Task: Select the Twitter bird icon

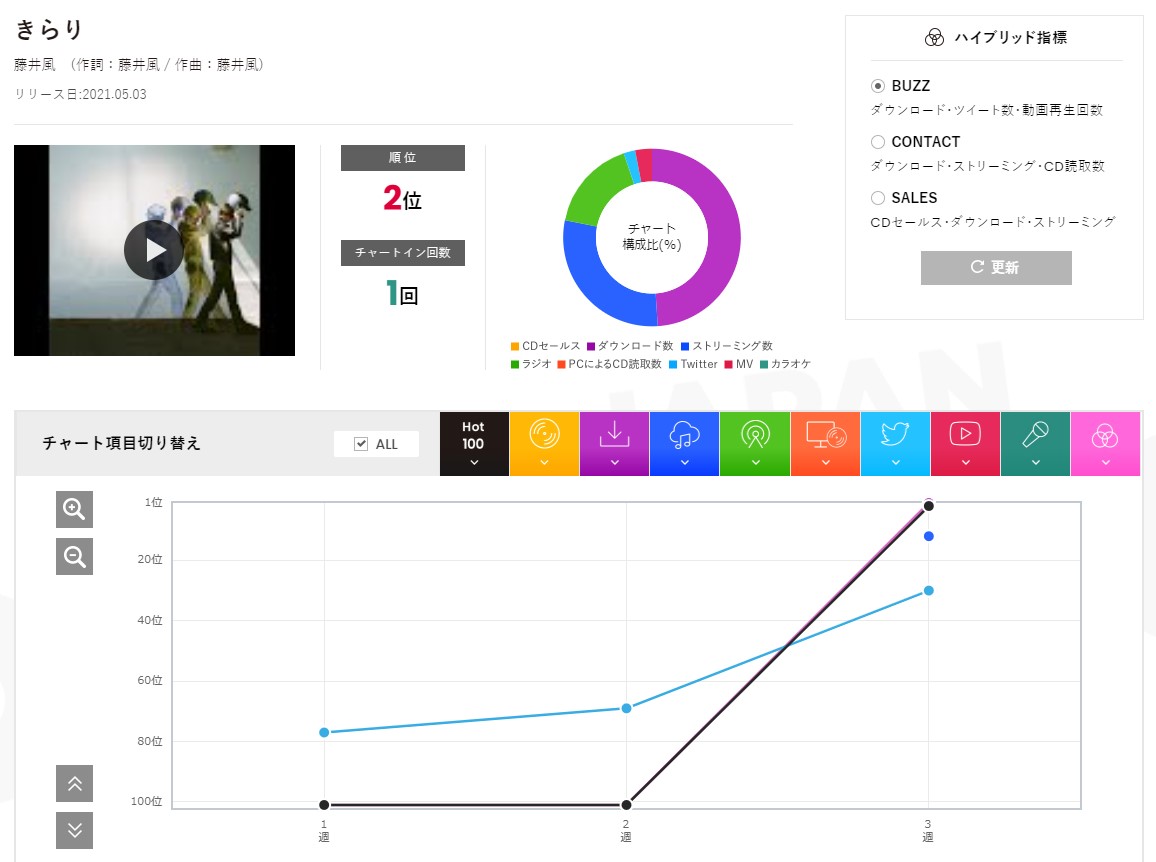Action: (x=895, y=434)
